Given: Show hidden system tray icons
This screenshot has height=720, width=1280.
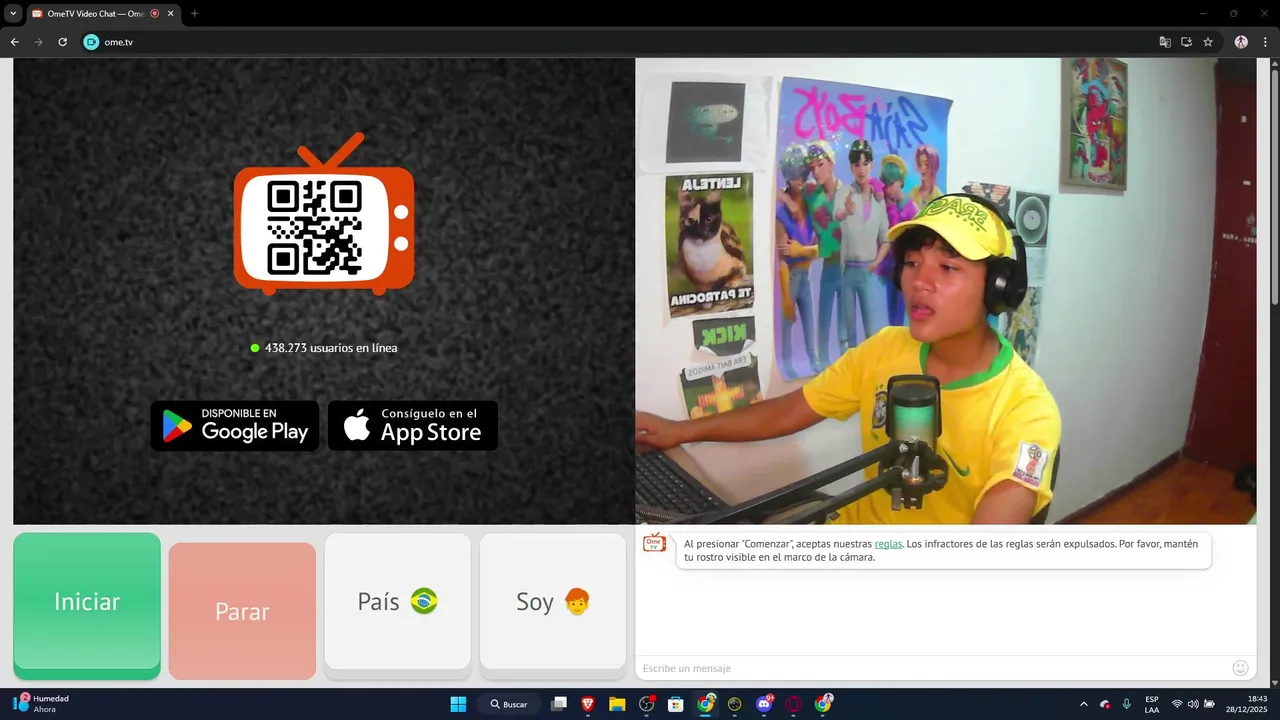Looking at the screenshot, I should 1084,704.
